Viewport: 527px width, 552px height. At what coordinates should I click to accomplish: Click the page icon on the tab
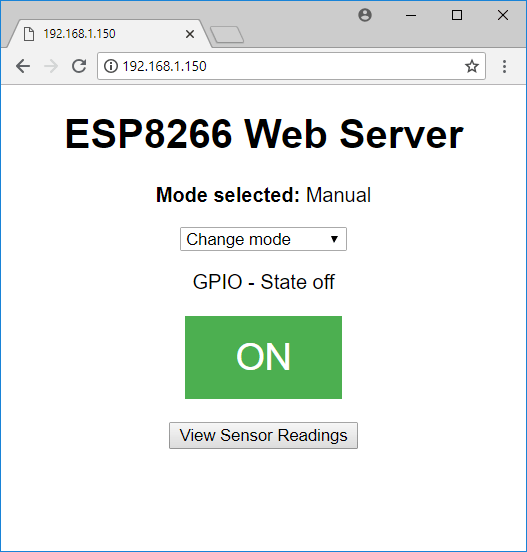[x=29, y=34]
